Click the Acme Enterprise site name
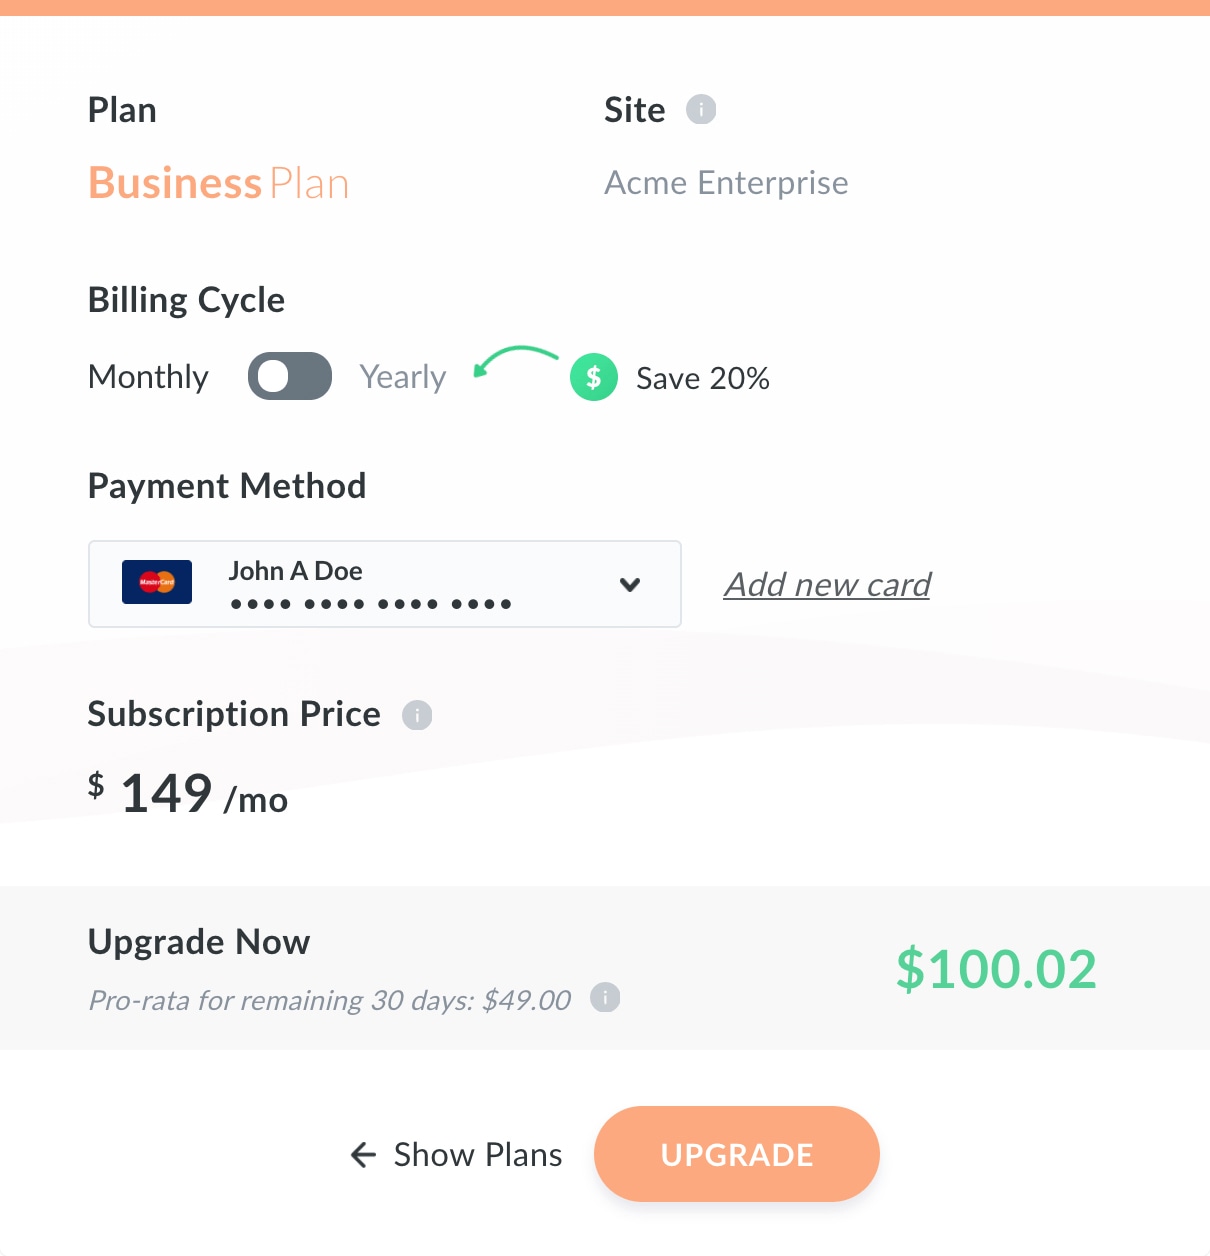The height and width of the screenshot is (1256, 1210). [727, 183]
